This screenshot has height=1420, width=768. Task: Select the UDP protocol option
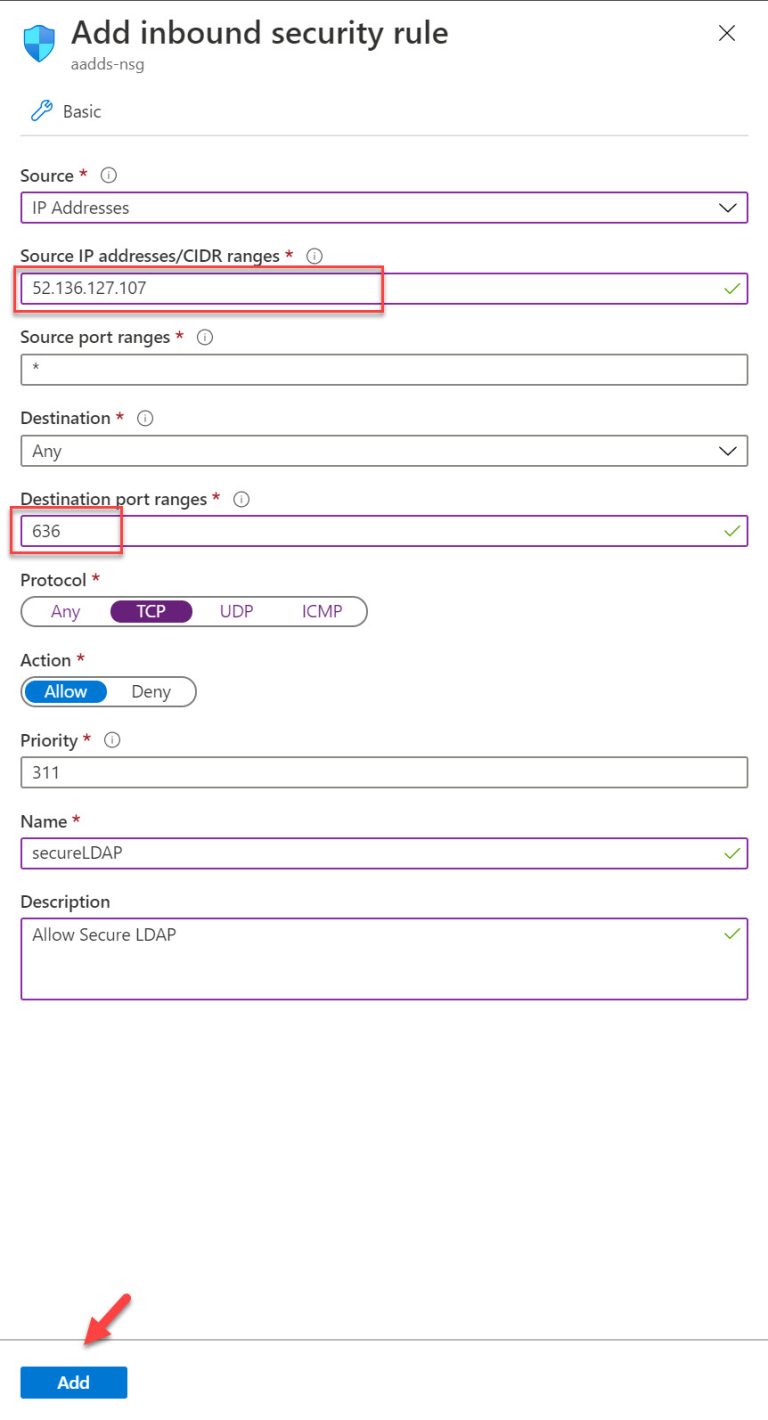pos(236,611)
